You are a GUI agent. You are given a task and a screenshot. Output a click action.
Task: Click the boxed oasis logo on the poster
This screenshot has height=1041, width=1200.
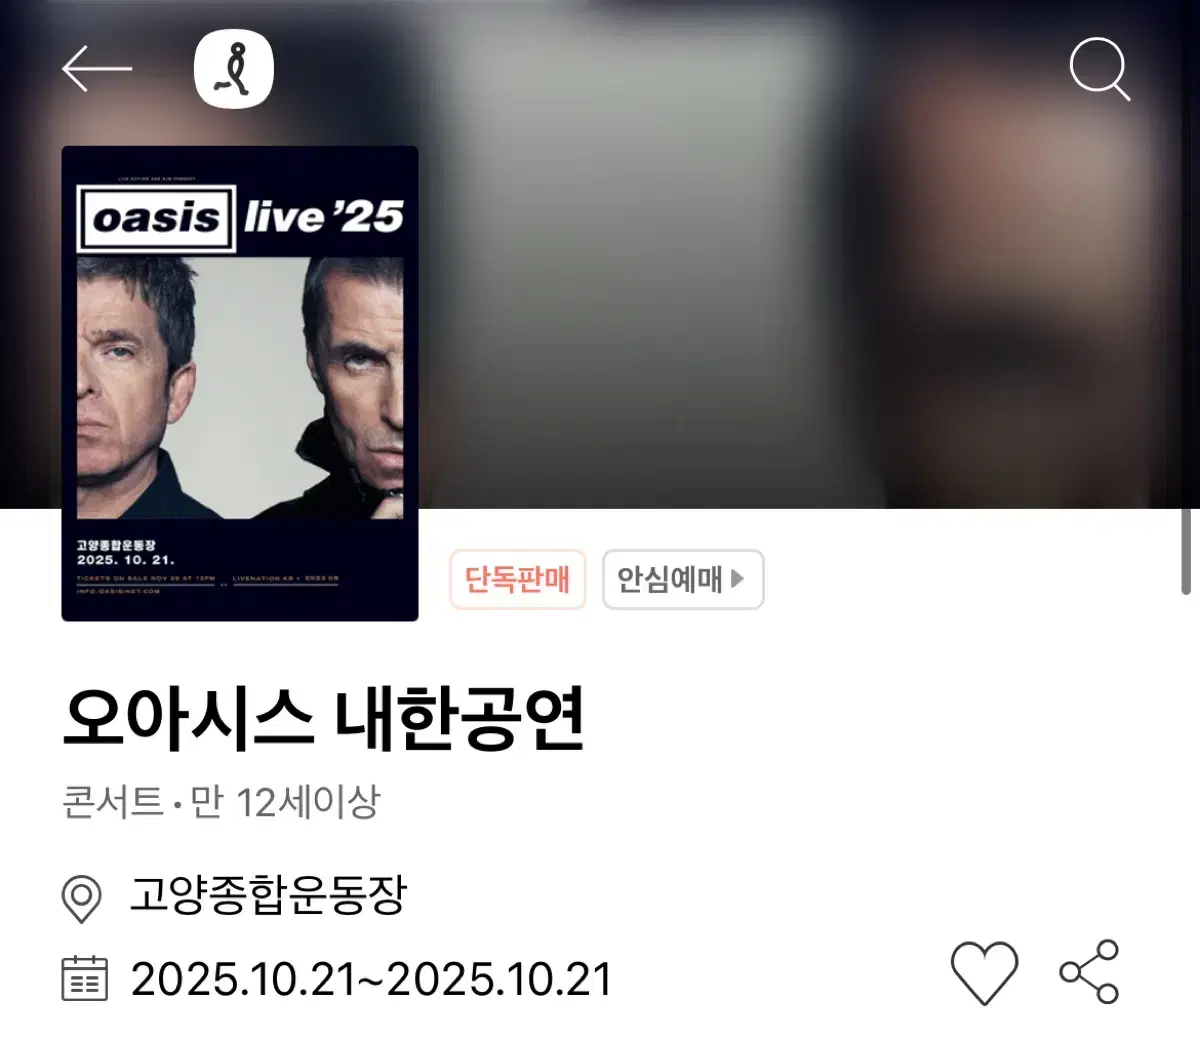(x=157, y=218)
